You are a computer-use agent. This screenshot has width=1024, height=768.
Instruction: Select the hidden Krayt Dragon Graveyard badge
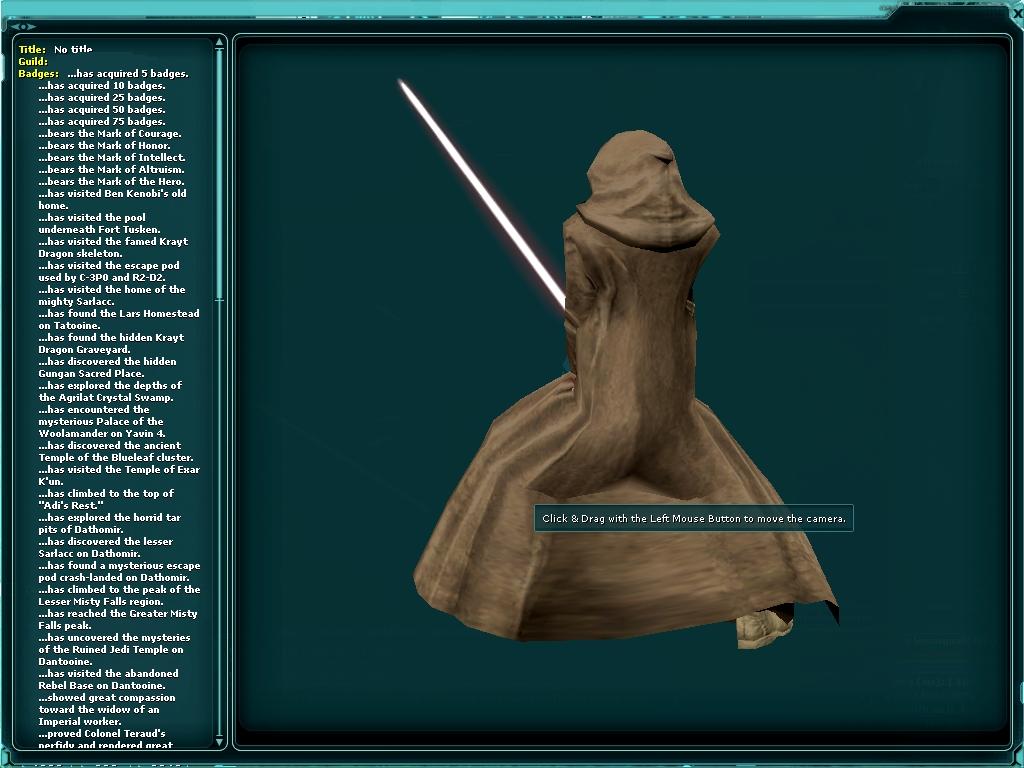111,344
